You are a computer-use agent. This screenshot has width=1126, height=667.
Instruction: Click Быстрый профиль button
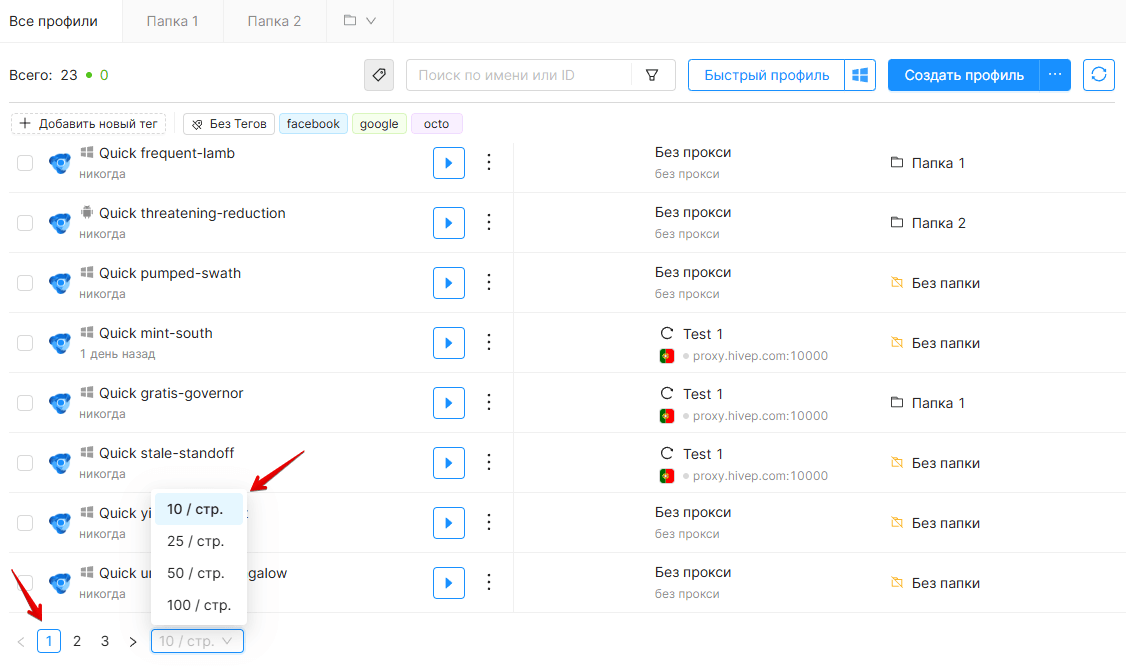pyautogui.click(x=766, y=75)
